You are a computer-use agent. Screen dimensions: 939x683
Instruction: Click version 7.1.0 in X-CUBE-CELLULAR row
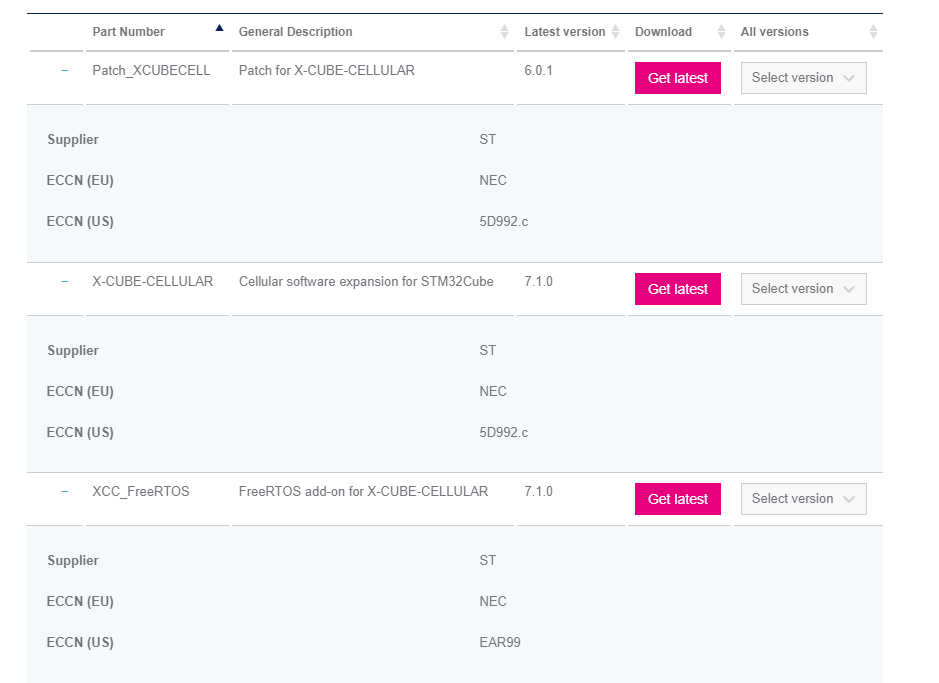point(538,281)
